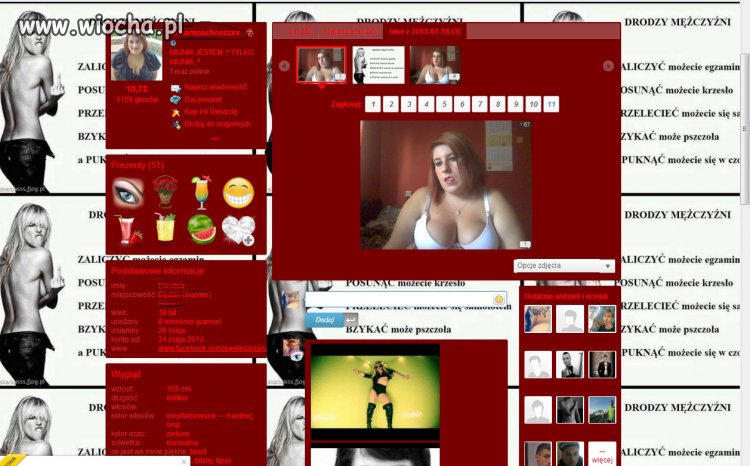Select the Inne z 2013-07-10 tab

coord(424,32)
